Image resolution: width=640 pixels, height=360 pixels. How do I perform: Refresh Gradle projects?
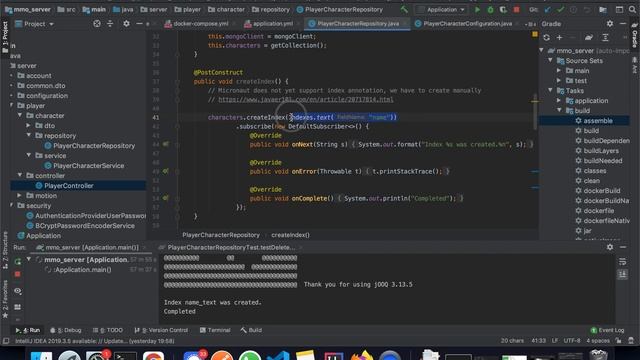pos(546,38)
